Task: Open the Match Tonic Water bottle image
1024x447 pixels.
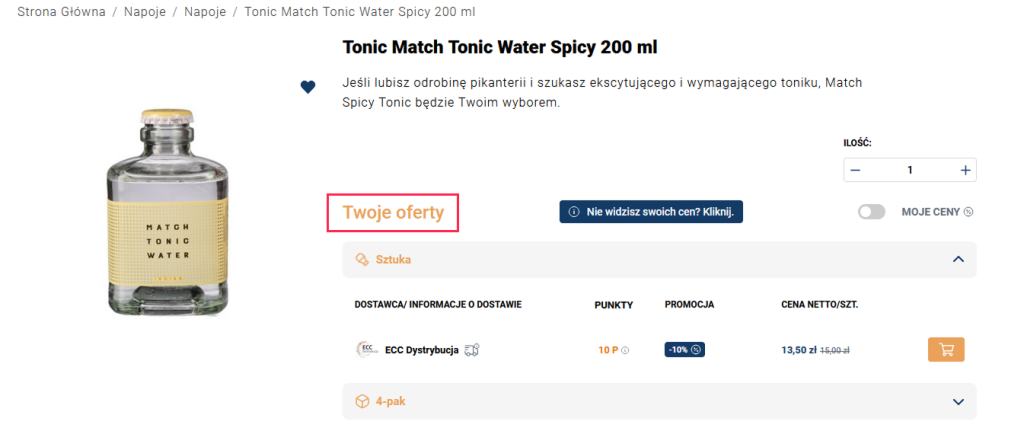Action: pyautogui.click(x=161, y=213)
